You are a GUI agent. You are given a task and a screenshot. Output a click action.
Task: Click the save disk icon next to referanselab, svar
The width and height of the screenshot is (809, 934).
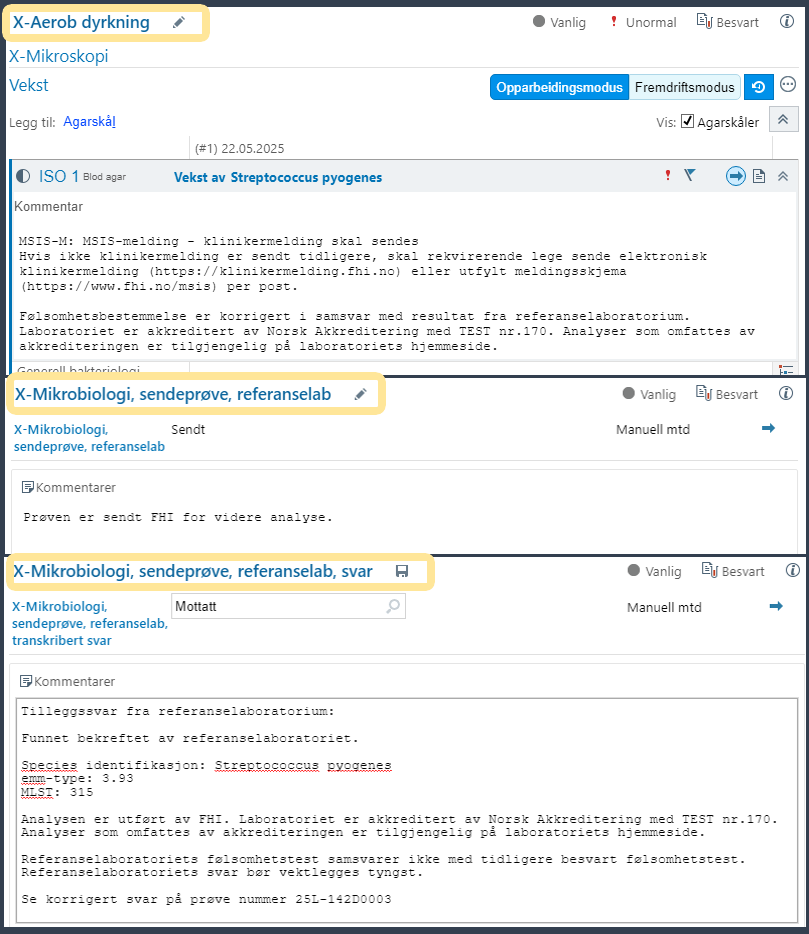point(402,571)
